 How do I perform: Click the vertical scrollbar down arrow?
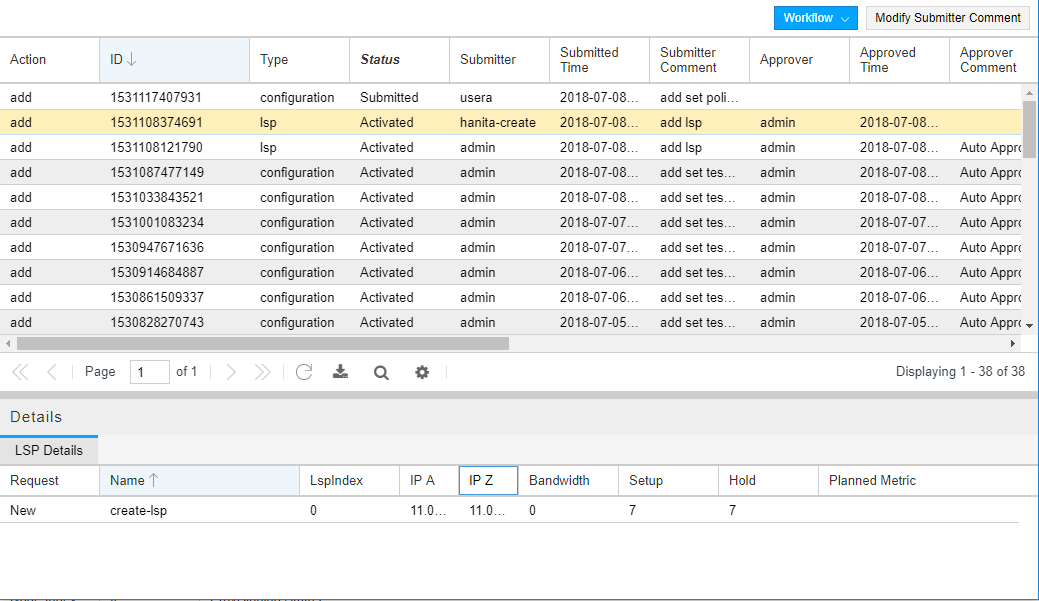coord(1030,325)
